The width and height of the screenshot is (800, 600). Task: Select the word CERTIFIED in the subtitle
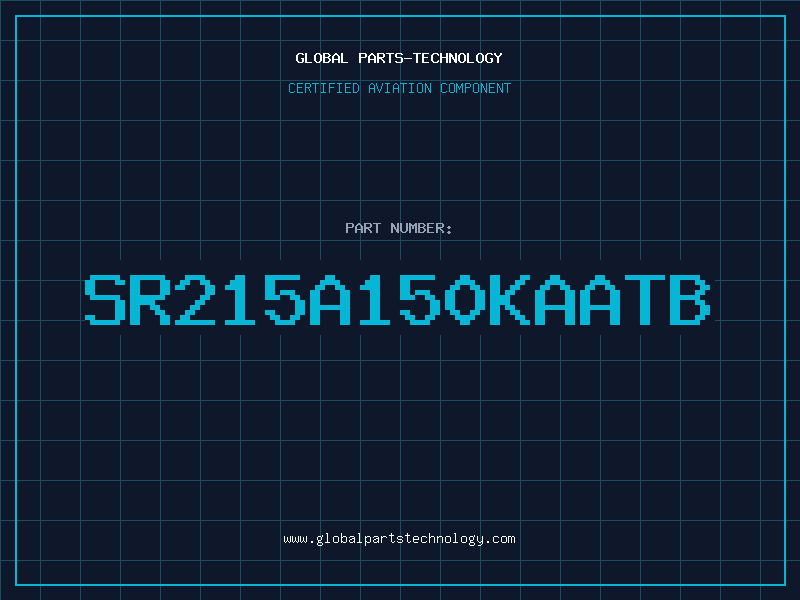pos(324,88)
